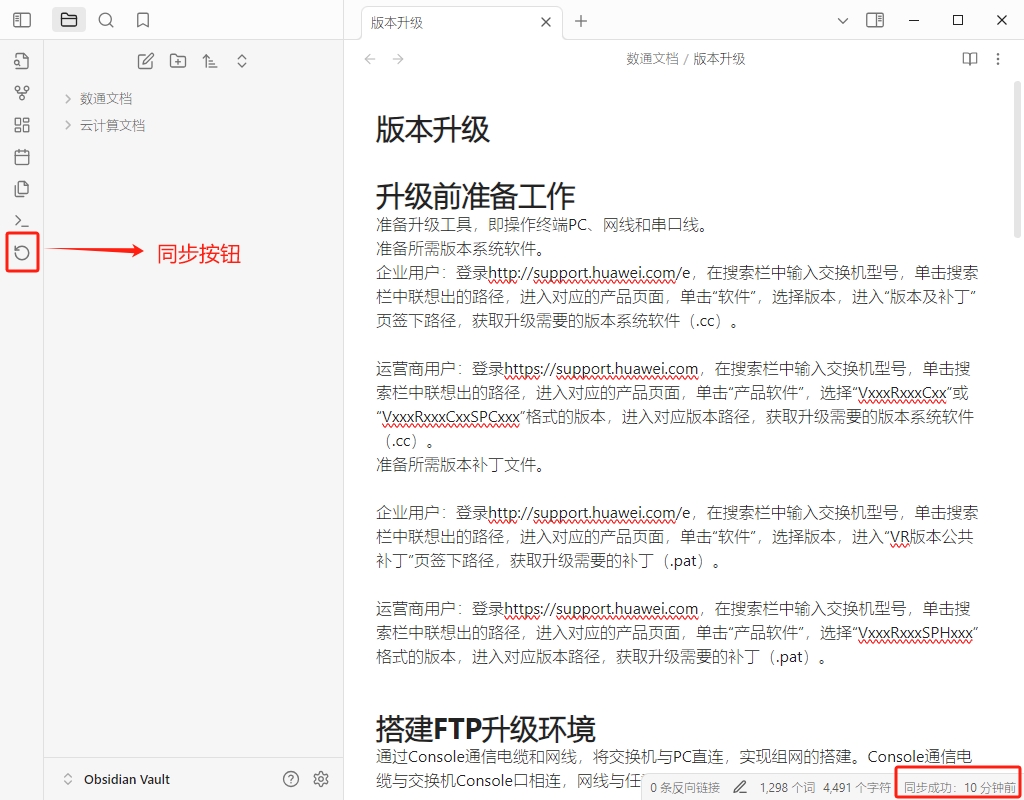The height and width of the screenshot is (800, 1024).
Task: Open graph view from the ribbon
Action: [22, 93]
